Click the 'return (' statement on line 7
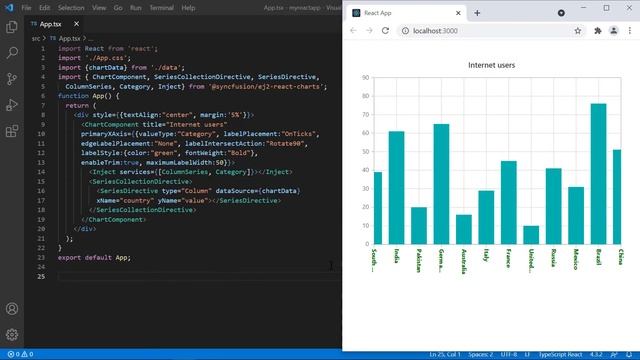 click(81, 105)
